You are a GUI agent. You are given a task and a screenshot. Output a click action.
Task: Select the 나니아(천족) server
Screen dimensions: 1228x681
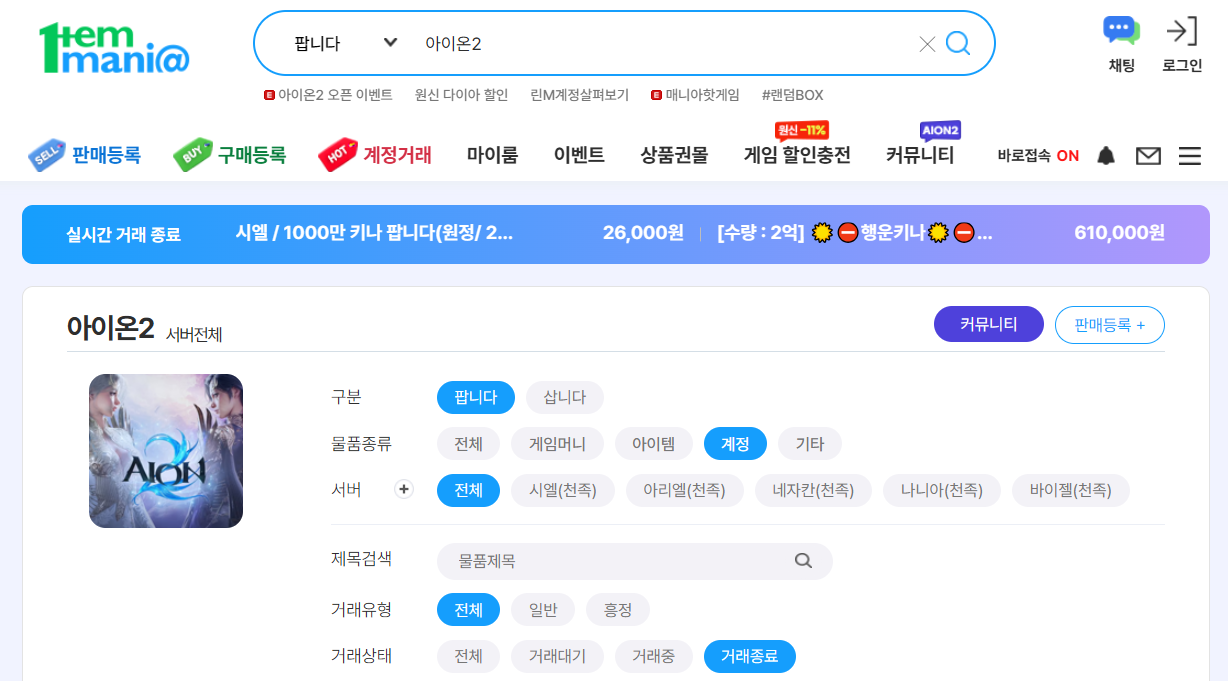942,490
